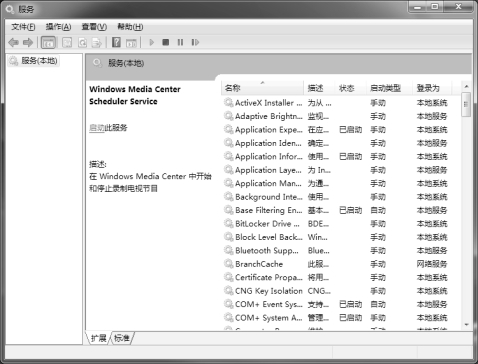The image size is (478, 364).
Task: Open the 文件(F) menu
Action: pyautogui.click(x=23, y=27)
